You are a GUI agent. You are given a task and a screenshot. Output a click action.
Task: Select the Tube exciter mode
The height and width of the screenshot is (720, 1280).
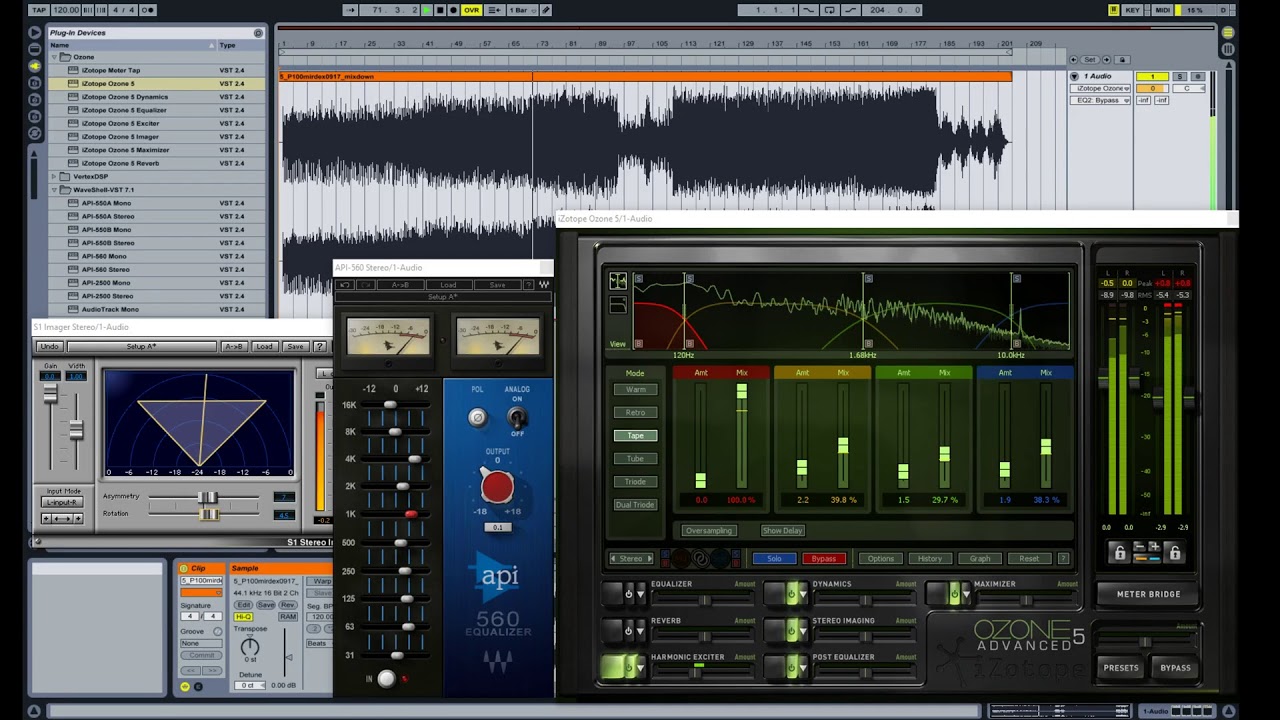tap(635, 458)
